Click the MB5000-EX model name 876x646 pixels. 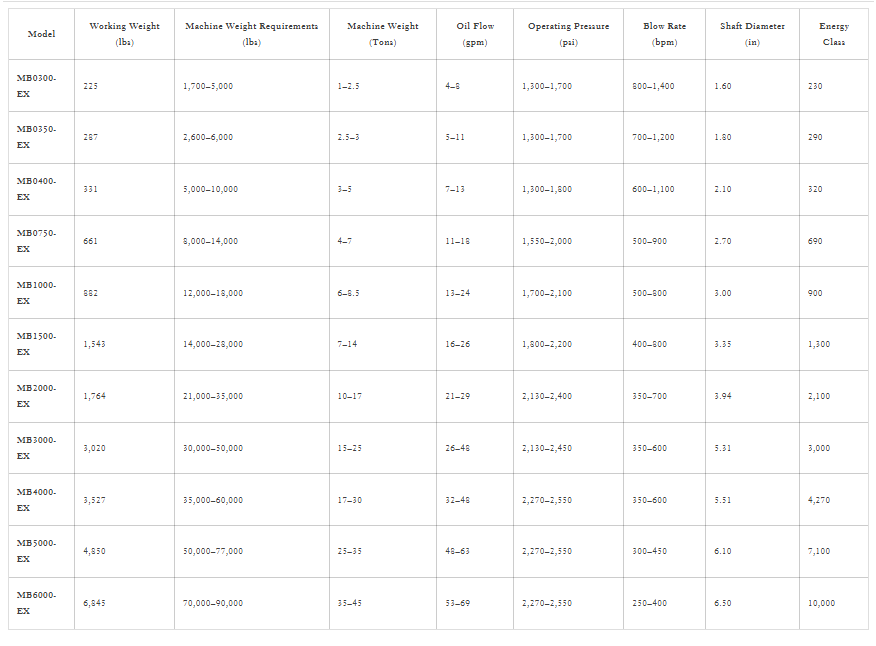pyautogui.click(x=36, y=551)
